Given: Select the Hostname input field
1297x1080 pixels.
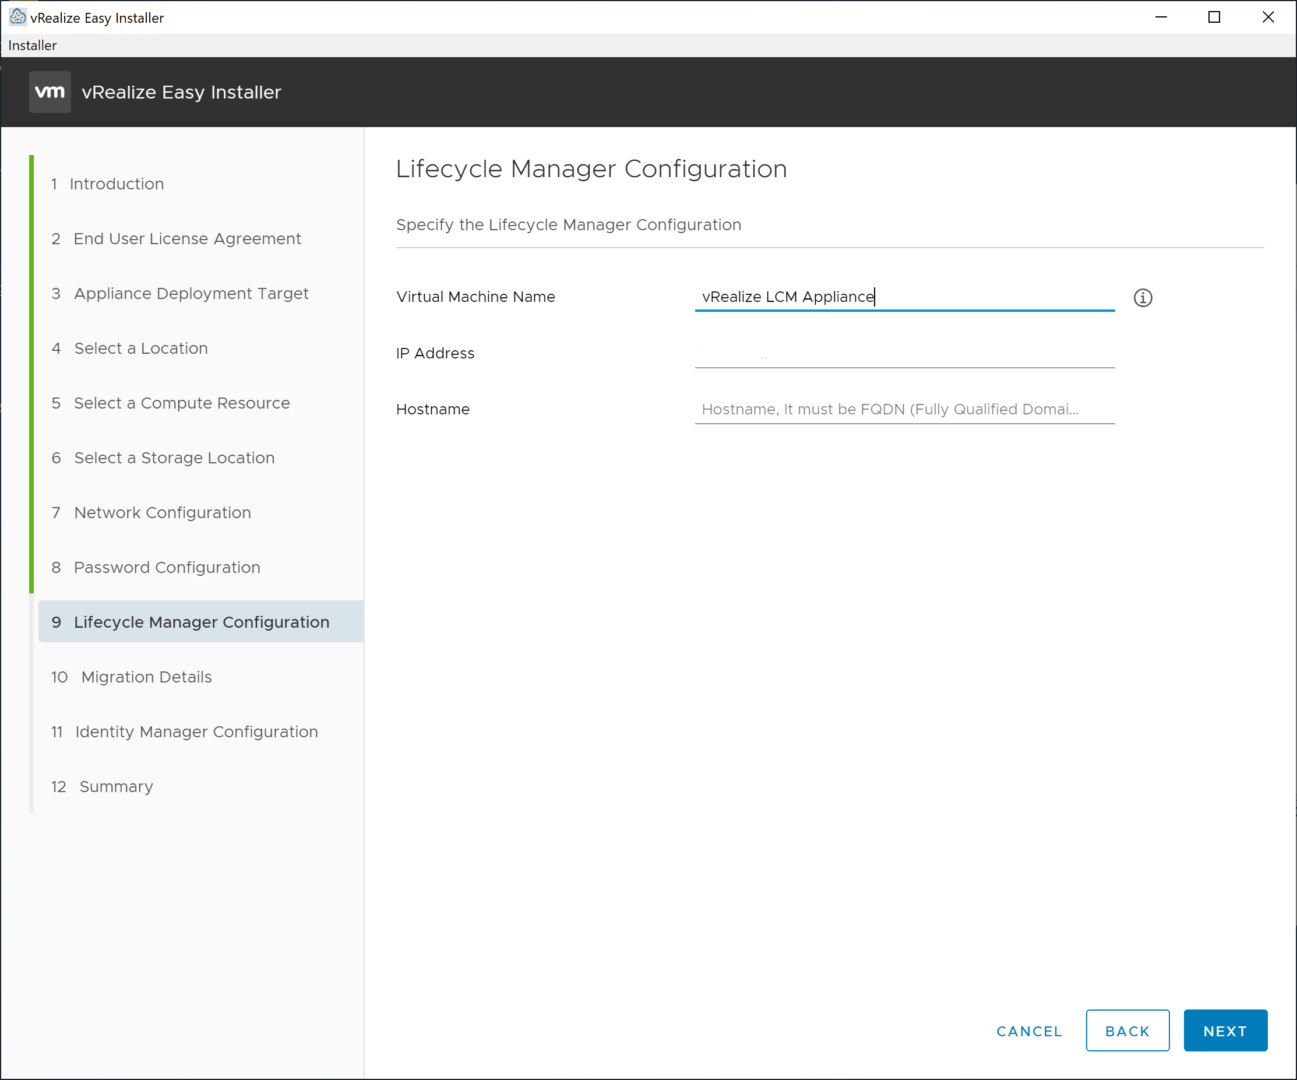Looking at the screenshot, I should point(904,409).
